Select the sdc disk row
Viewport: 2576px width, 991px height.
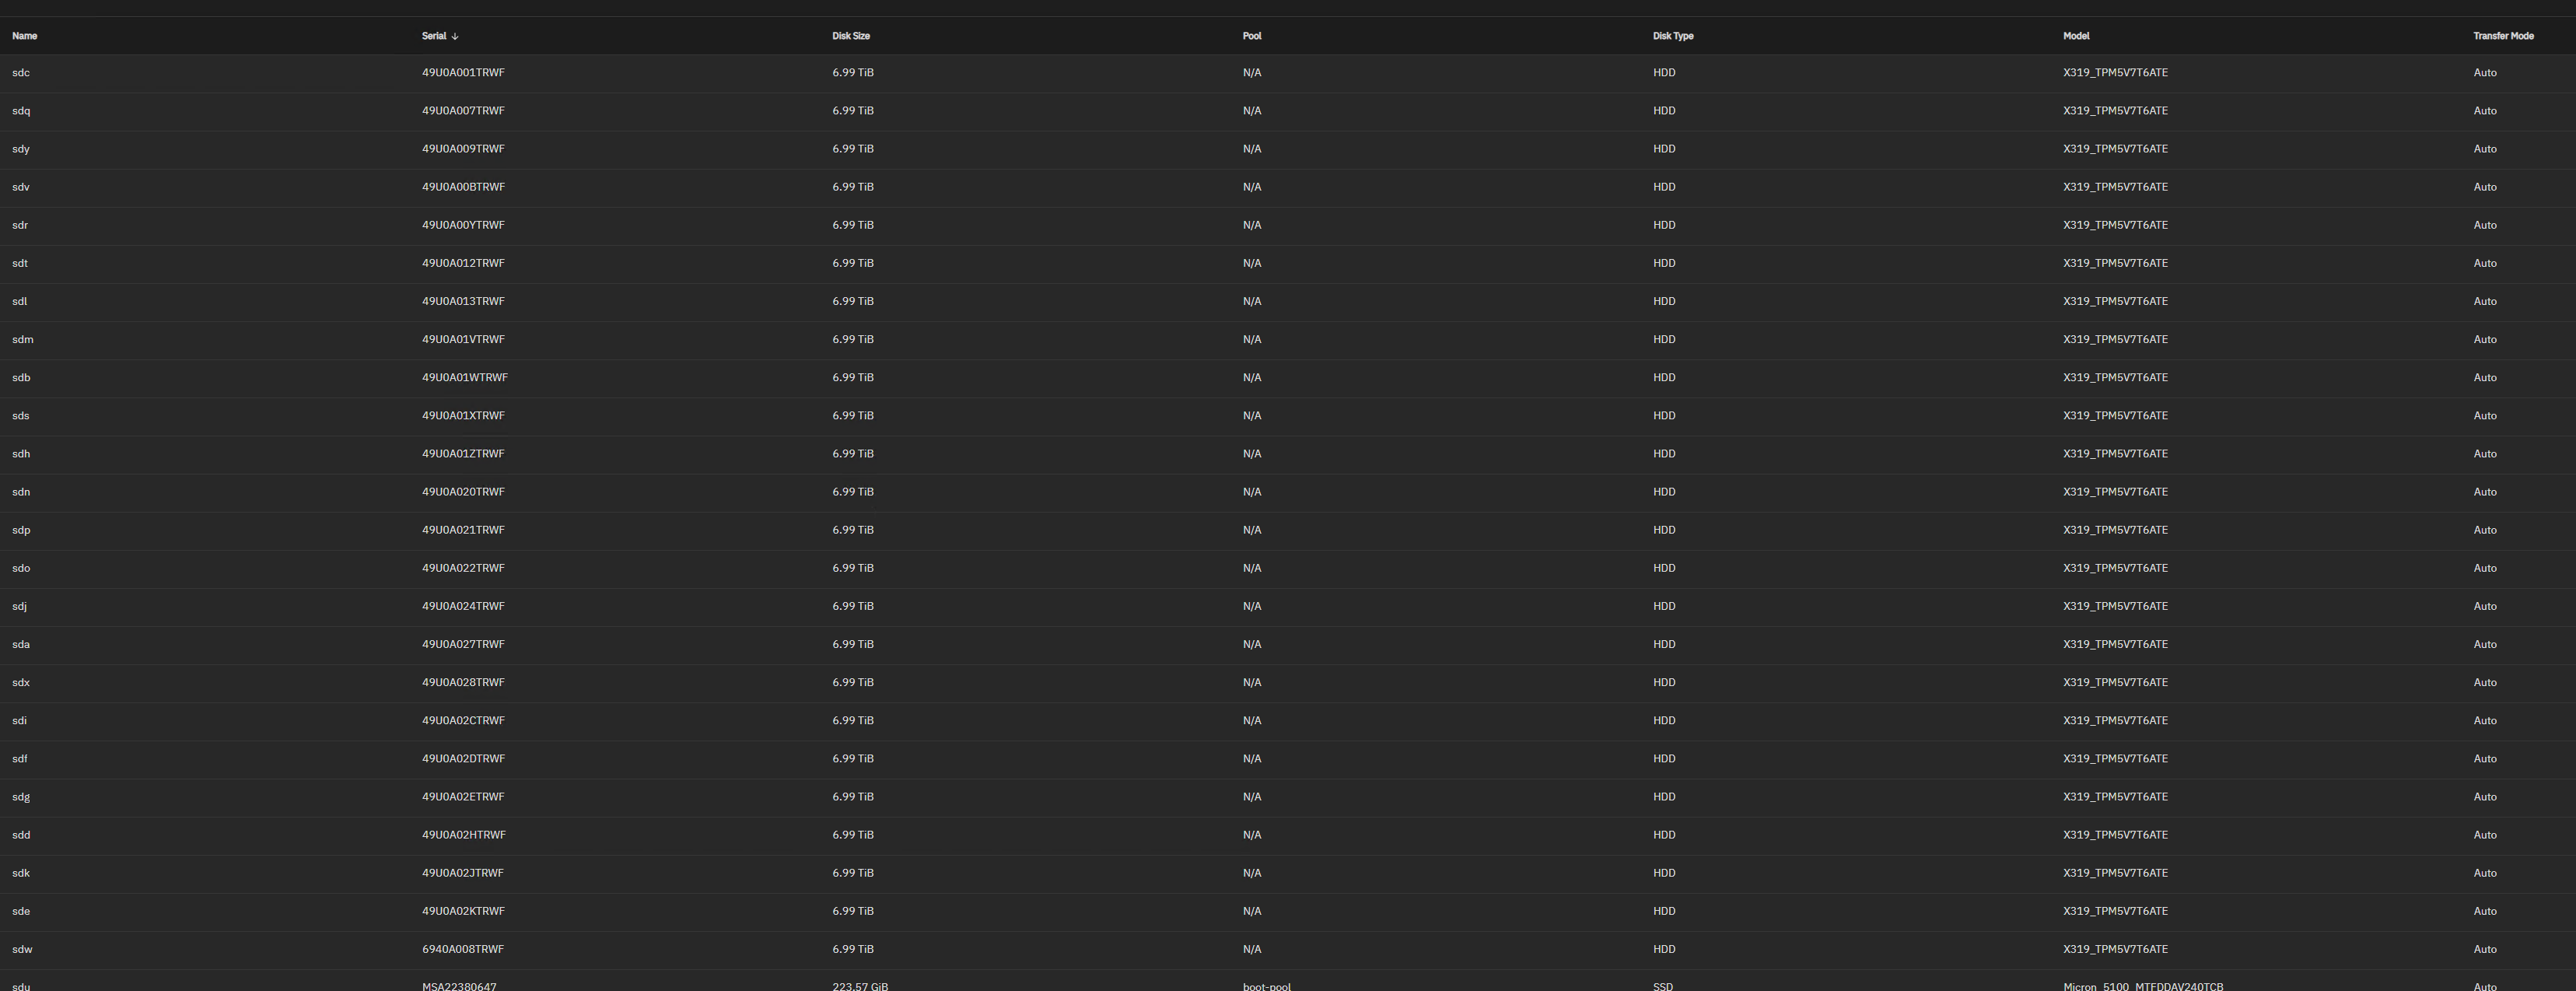click(21, 73)
